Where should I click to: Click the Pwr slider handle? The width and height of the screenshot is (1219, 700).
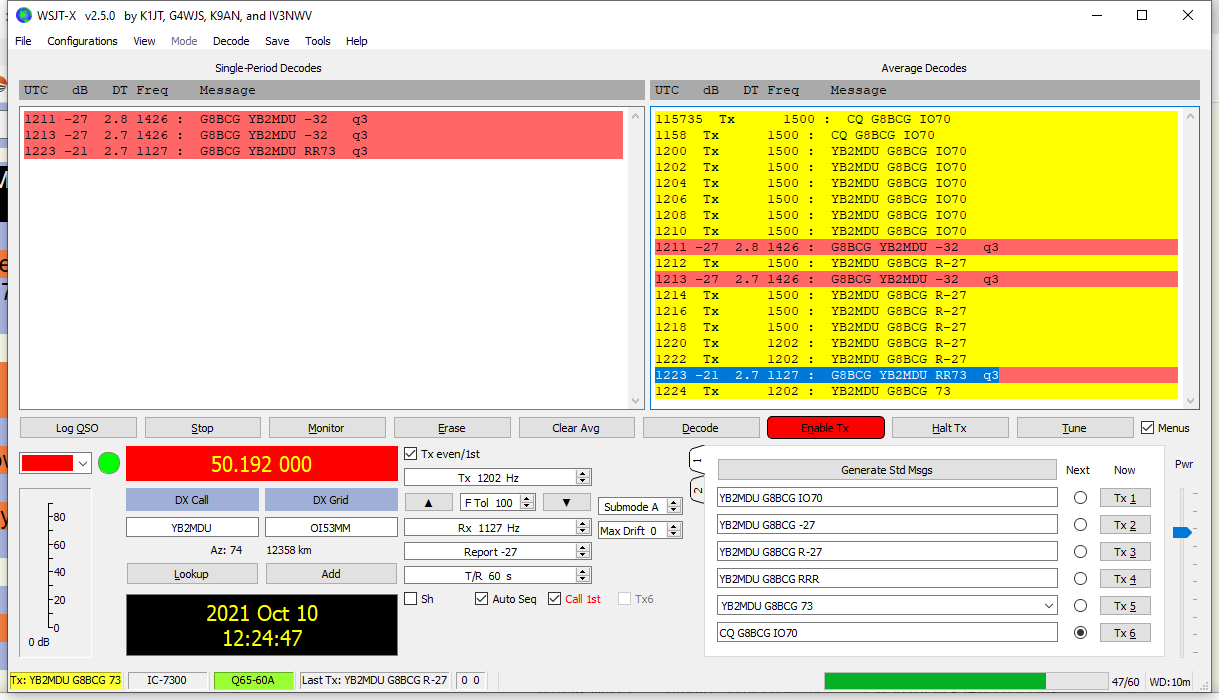1182,532
